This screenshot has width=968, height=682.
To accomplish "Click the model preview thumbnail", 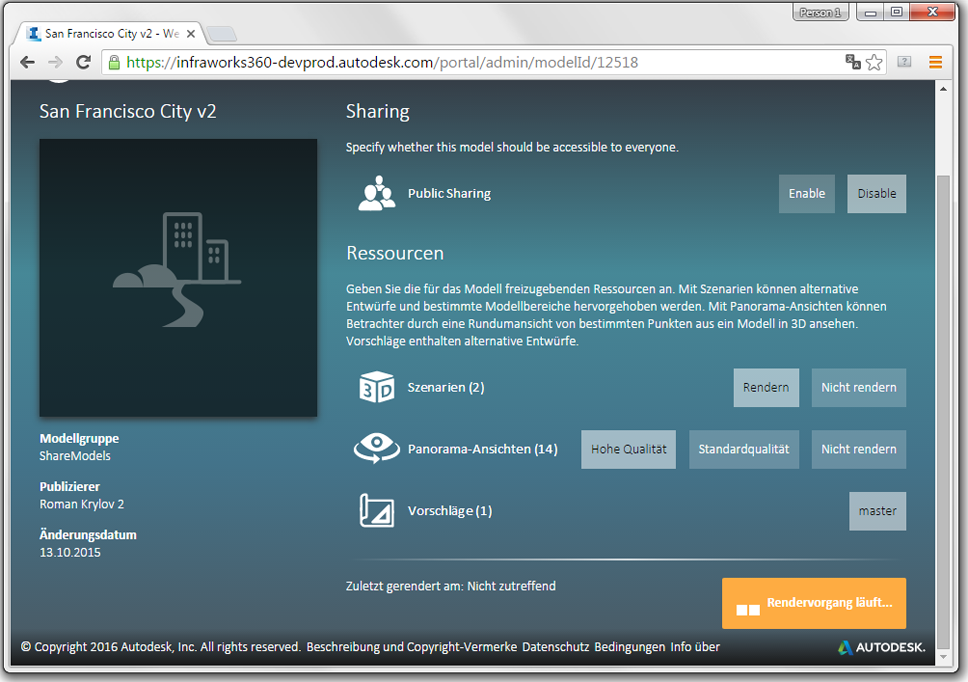I will (x=178, y=278).
